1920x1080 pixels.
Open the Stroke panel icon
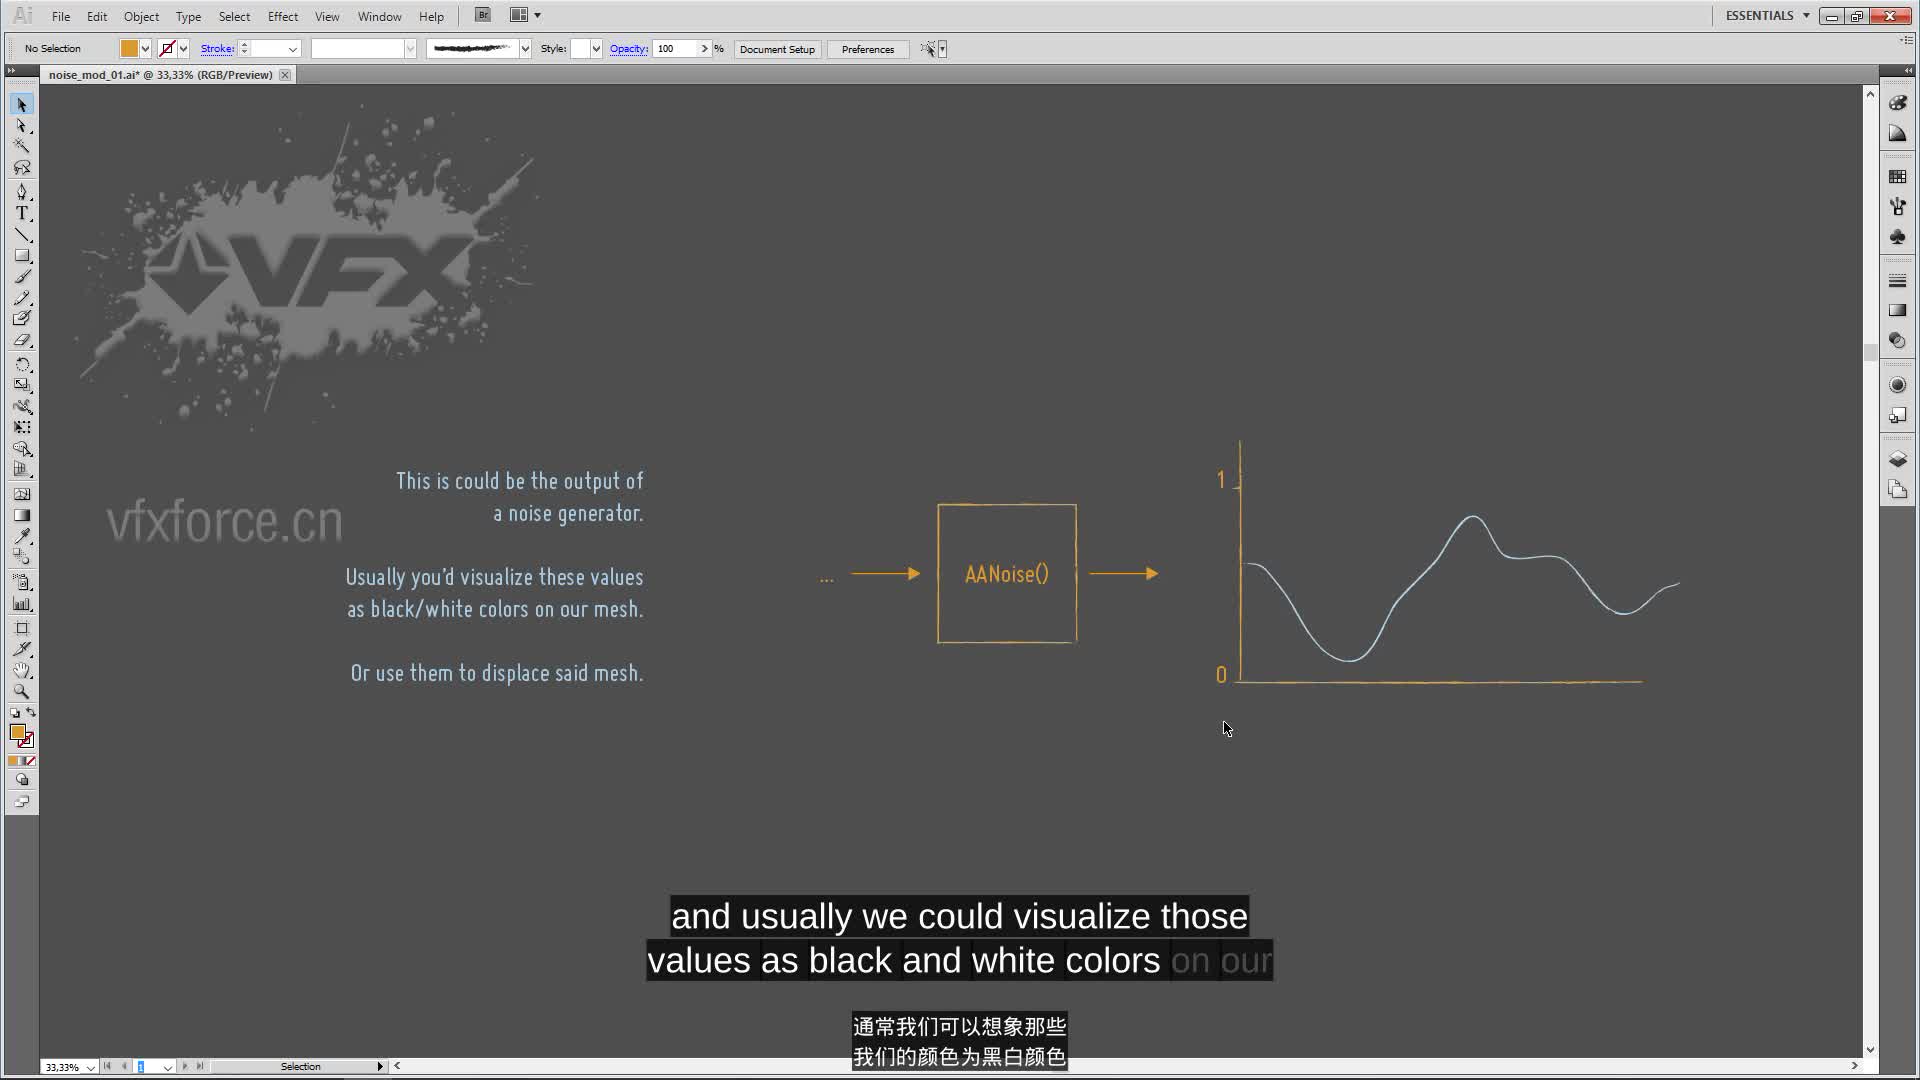[1897, 281]
